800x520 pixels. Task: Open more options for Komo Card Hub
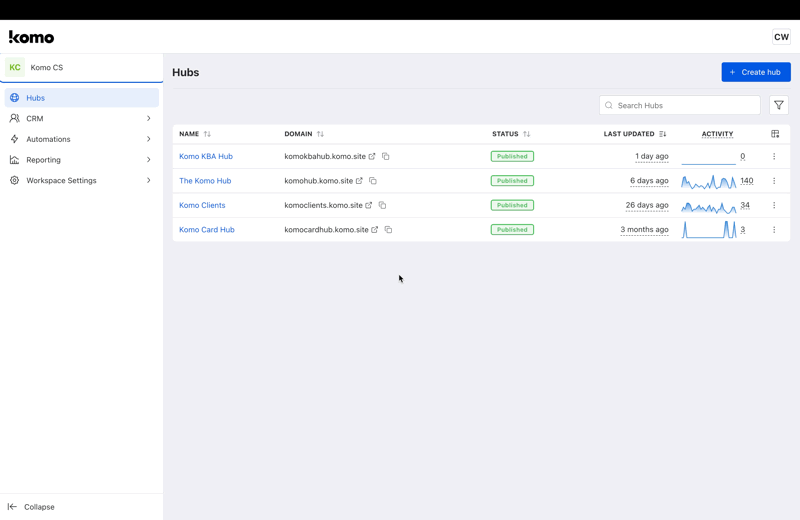point(774,230)
